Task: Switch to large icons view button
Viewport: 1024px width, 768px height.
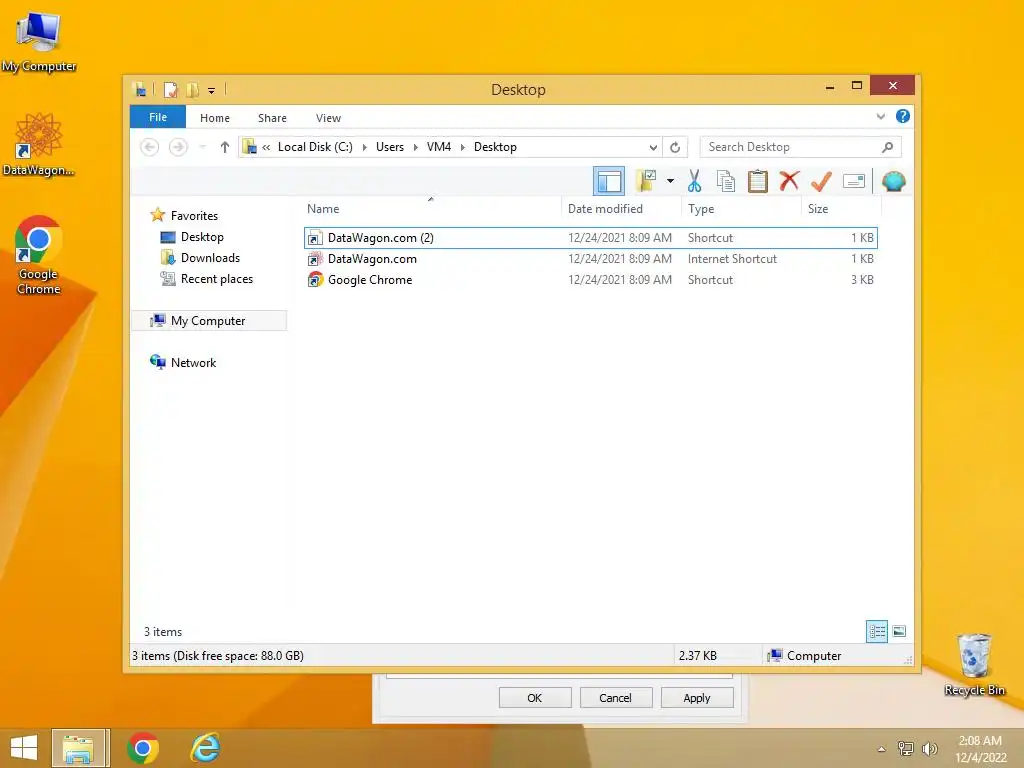Action: tap(899, 631)
